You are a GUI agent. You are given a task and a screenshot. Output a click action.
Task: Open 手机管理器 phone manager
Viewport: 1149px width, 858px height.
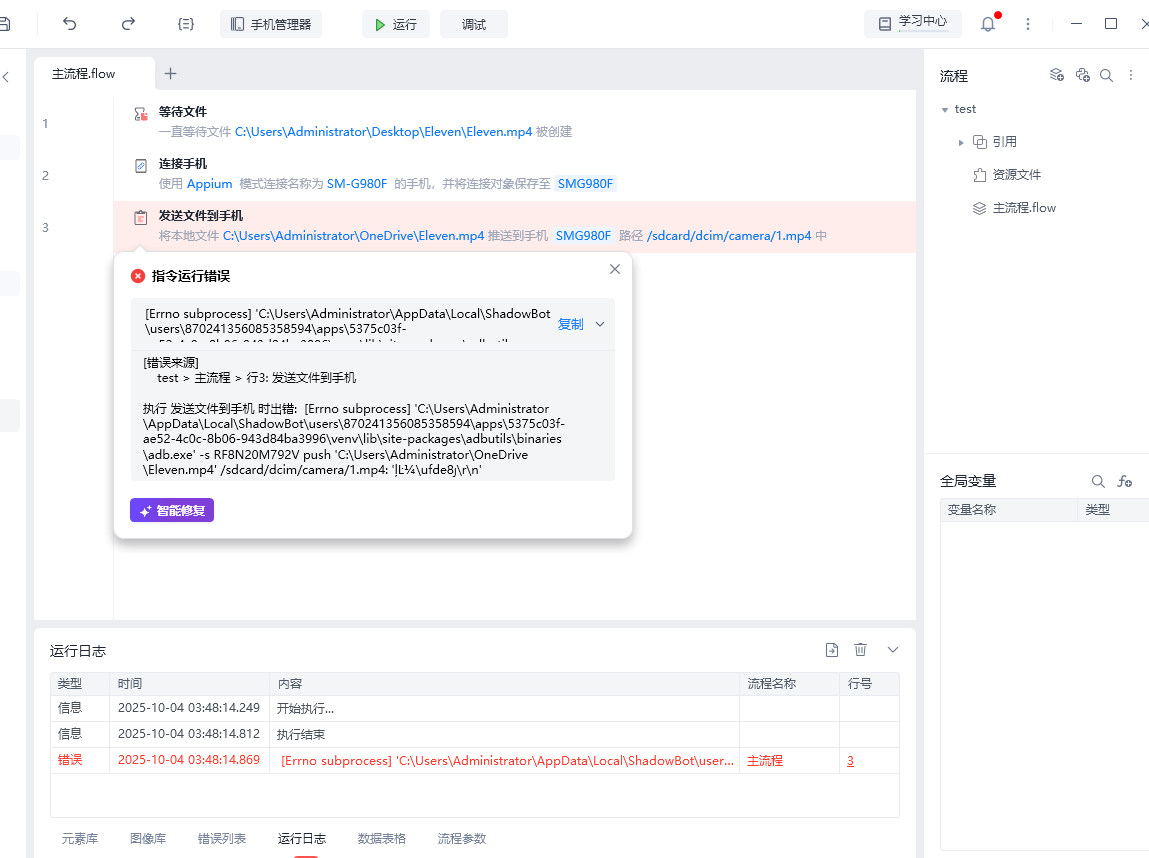[271, 24]
